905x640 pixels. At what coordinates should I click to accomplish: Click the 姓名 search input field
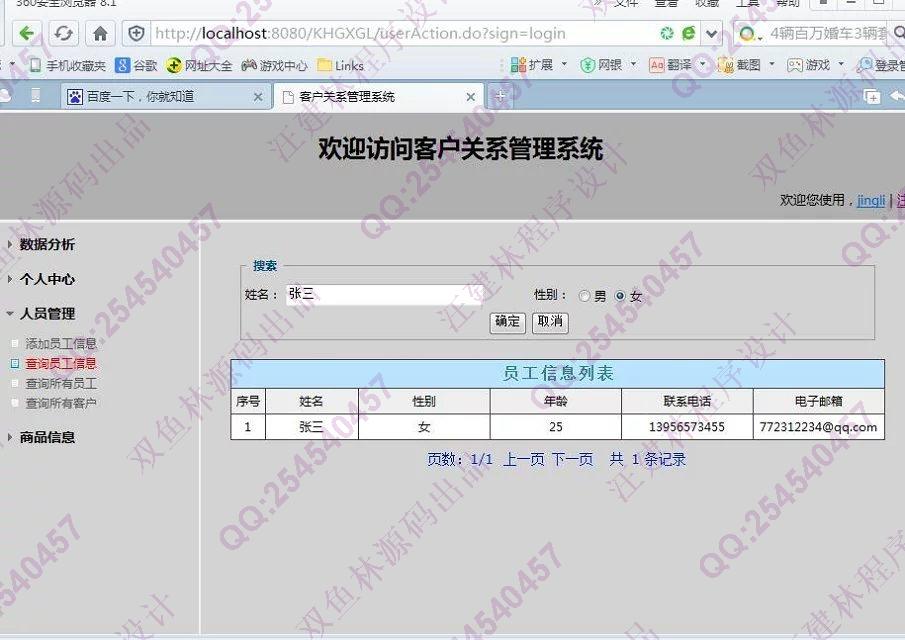[384, 294]
